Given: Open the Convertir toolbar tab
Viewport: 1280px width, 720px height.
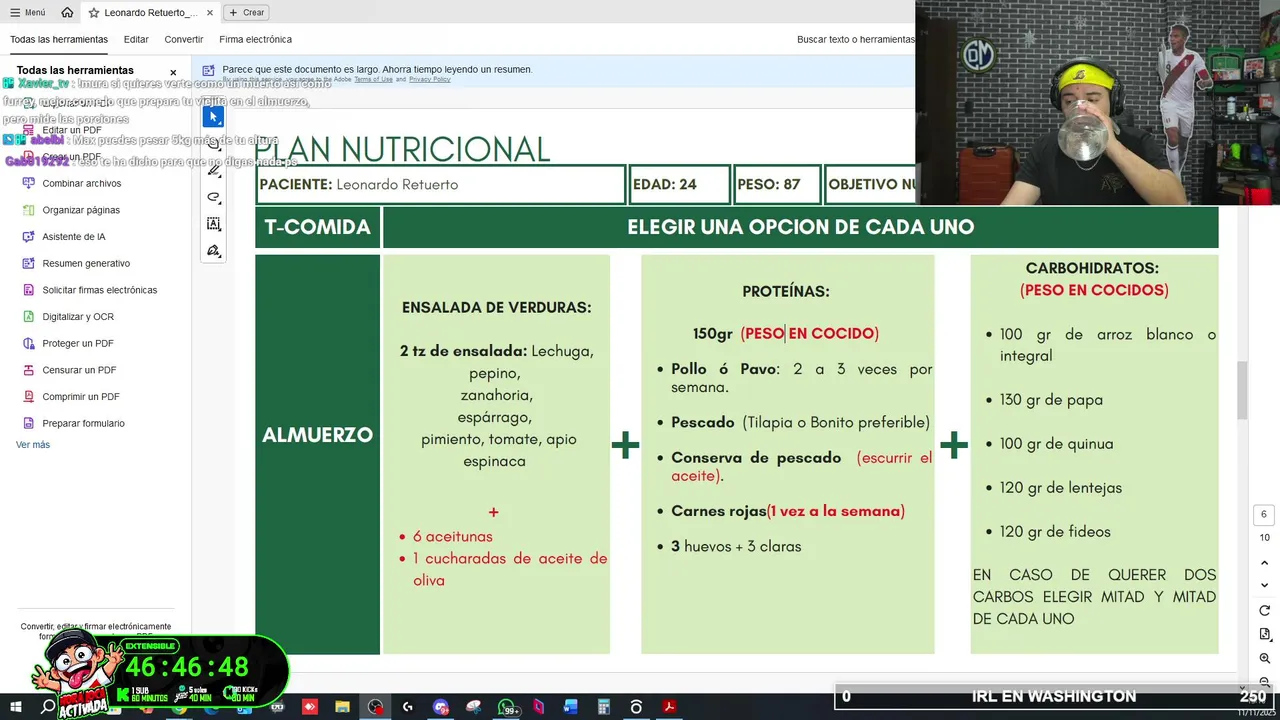Looking at the screenshot, I should [184, 39].
